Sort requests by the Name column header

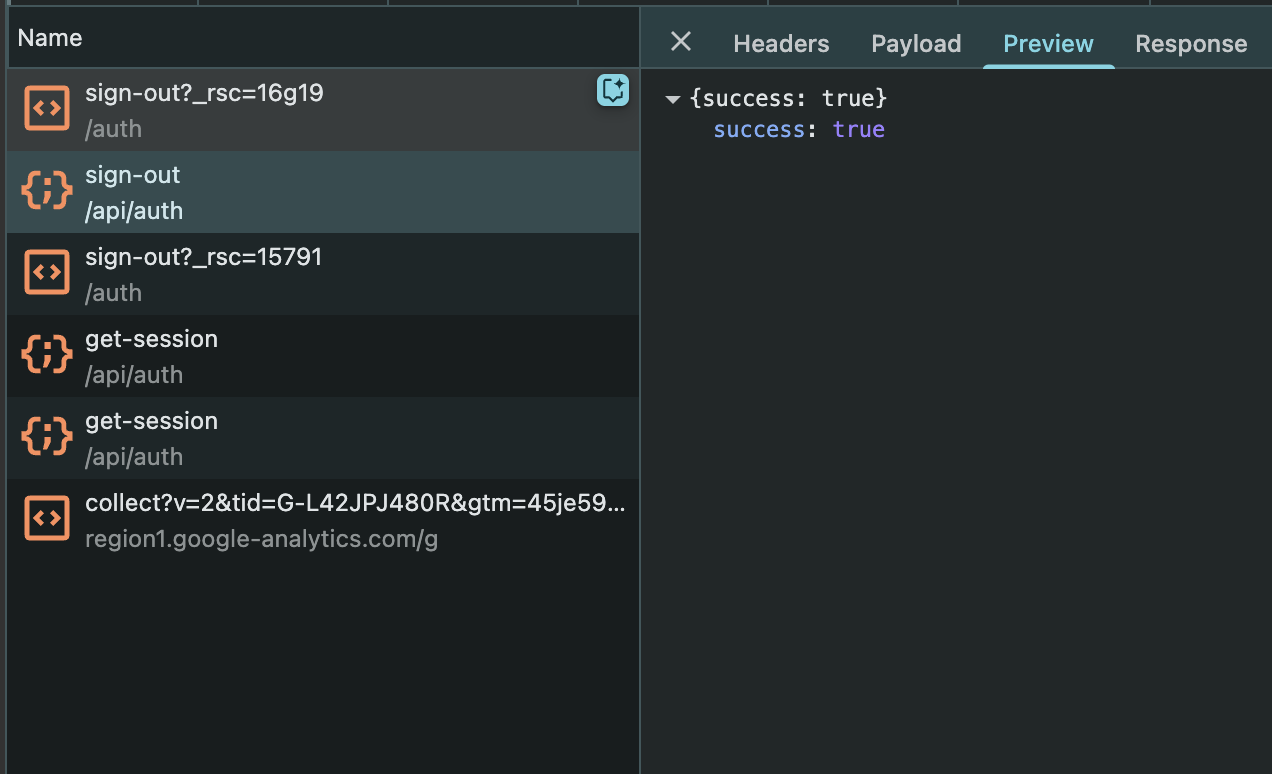[50, 38]
